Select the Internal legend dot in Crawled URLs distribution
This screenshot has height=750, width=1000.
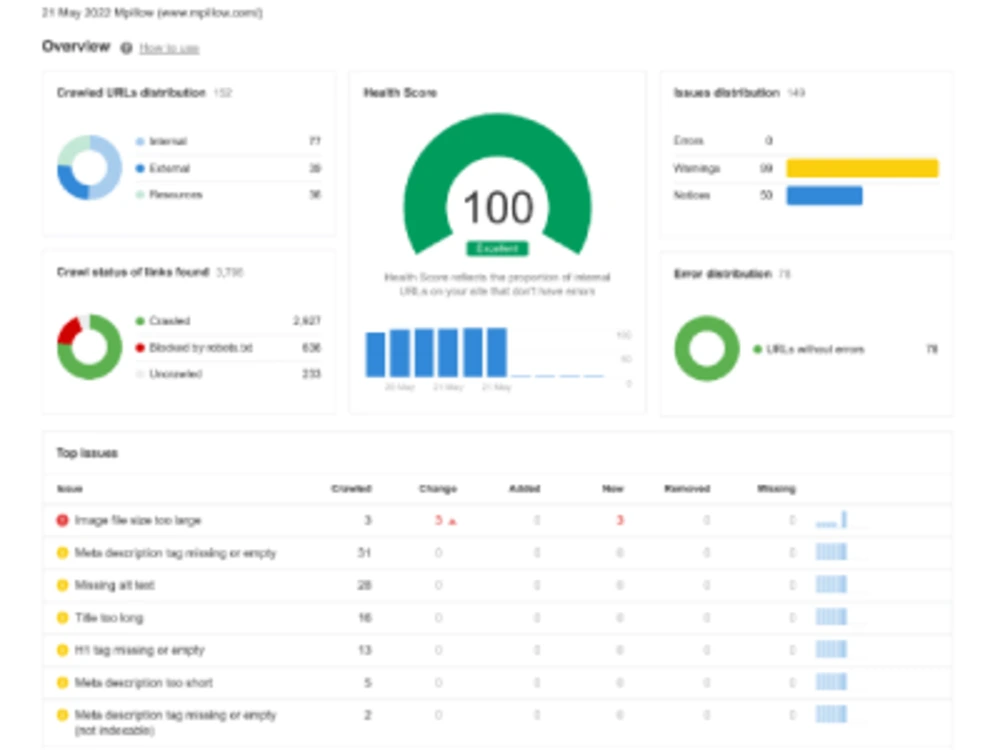click(140, 142)
